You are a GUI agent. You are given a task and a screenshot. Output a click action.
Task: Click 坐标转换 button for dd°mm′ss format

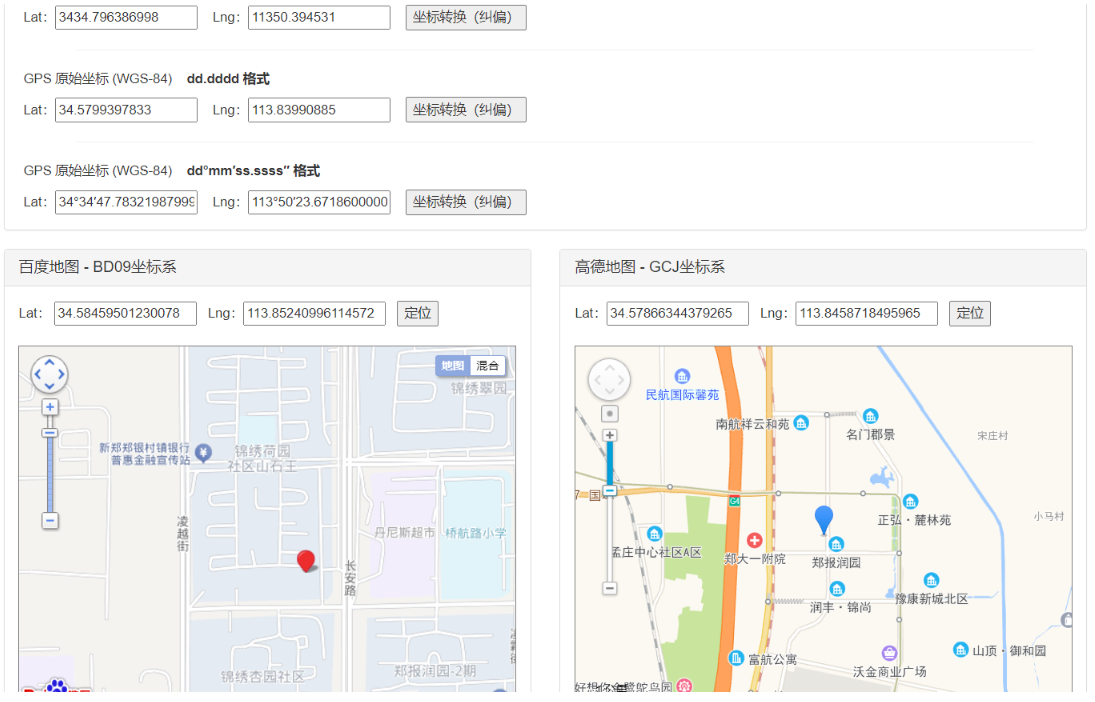click(x=465, y=202)
